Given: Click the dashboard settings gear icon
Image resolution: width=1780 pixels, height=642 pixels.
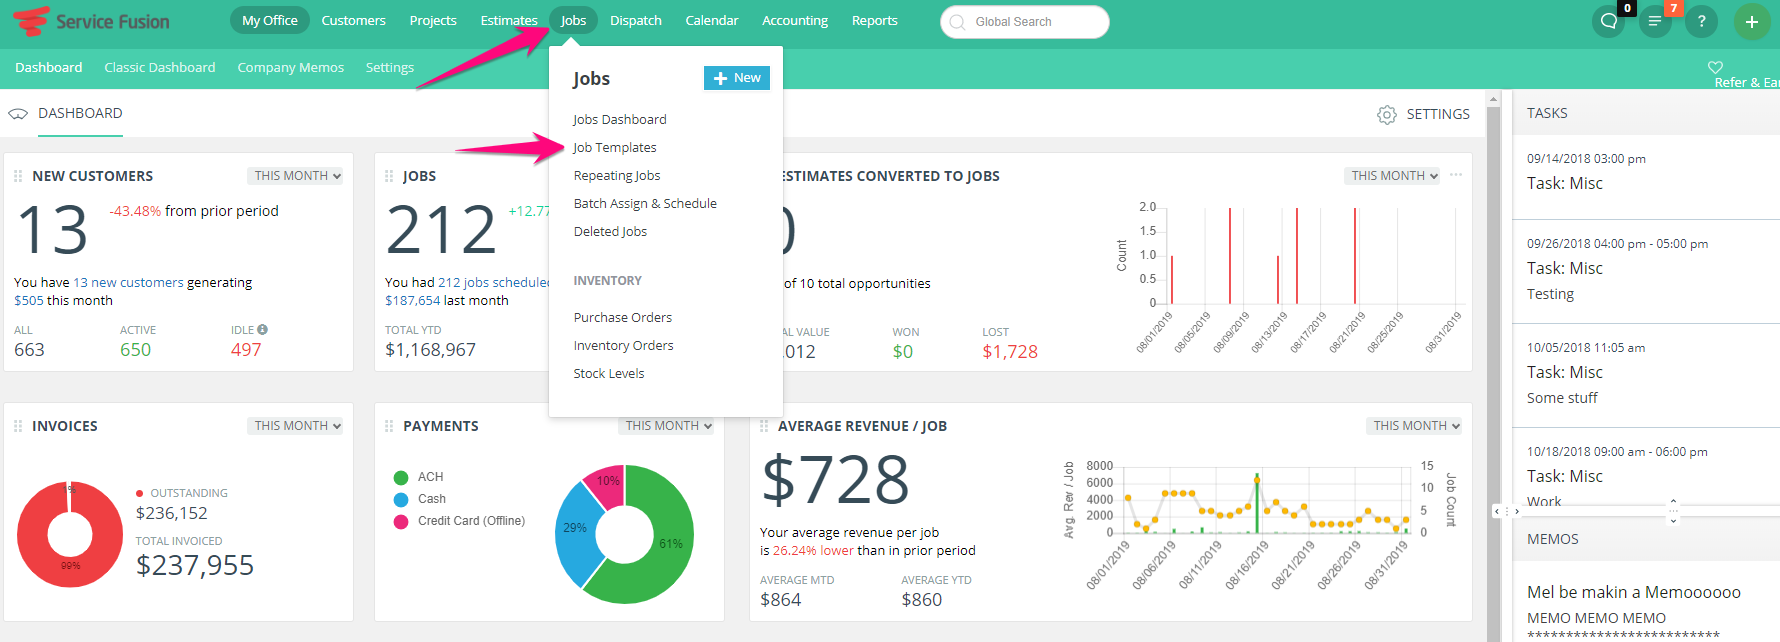Looking at the screenshot, I should click(x=1387, y=115).
